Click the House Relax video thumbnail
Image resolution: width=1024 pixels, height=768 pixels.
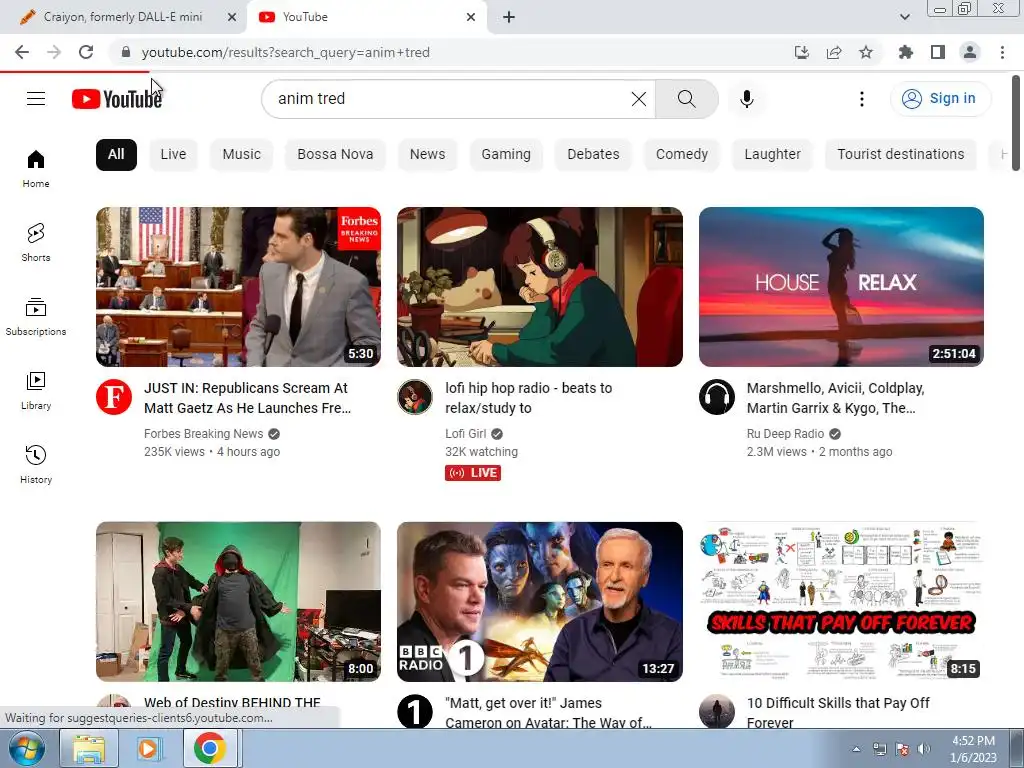(841, 287)
